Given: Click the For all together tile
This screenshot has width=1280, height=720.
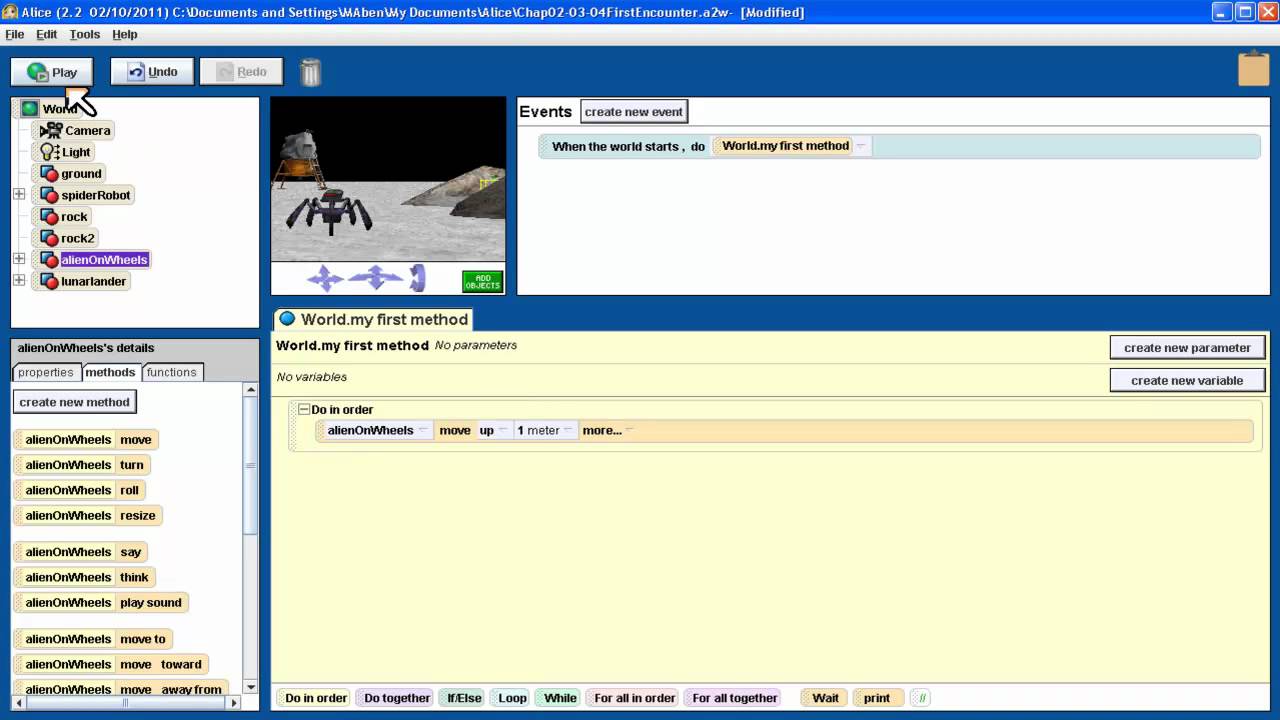Looking at the screenshot, I should point(735,698).
